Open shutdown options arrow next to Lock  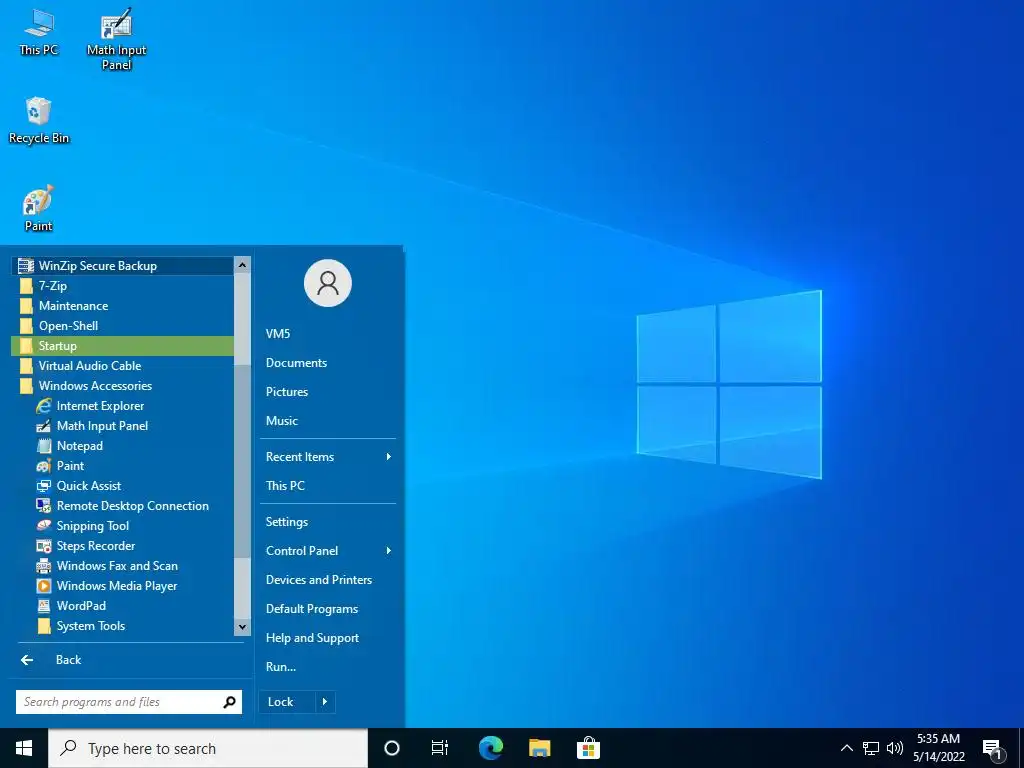click(325, 702)
